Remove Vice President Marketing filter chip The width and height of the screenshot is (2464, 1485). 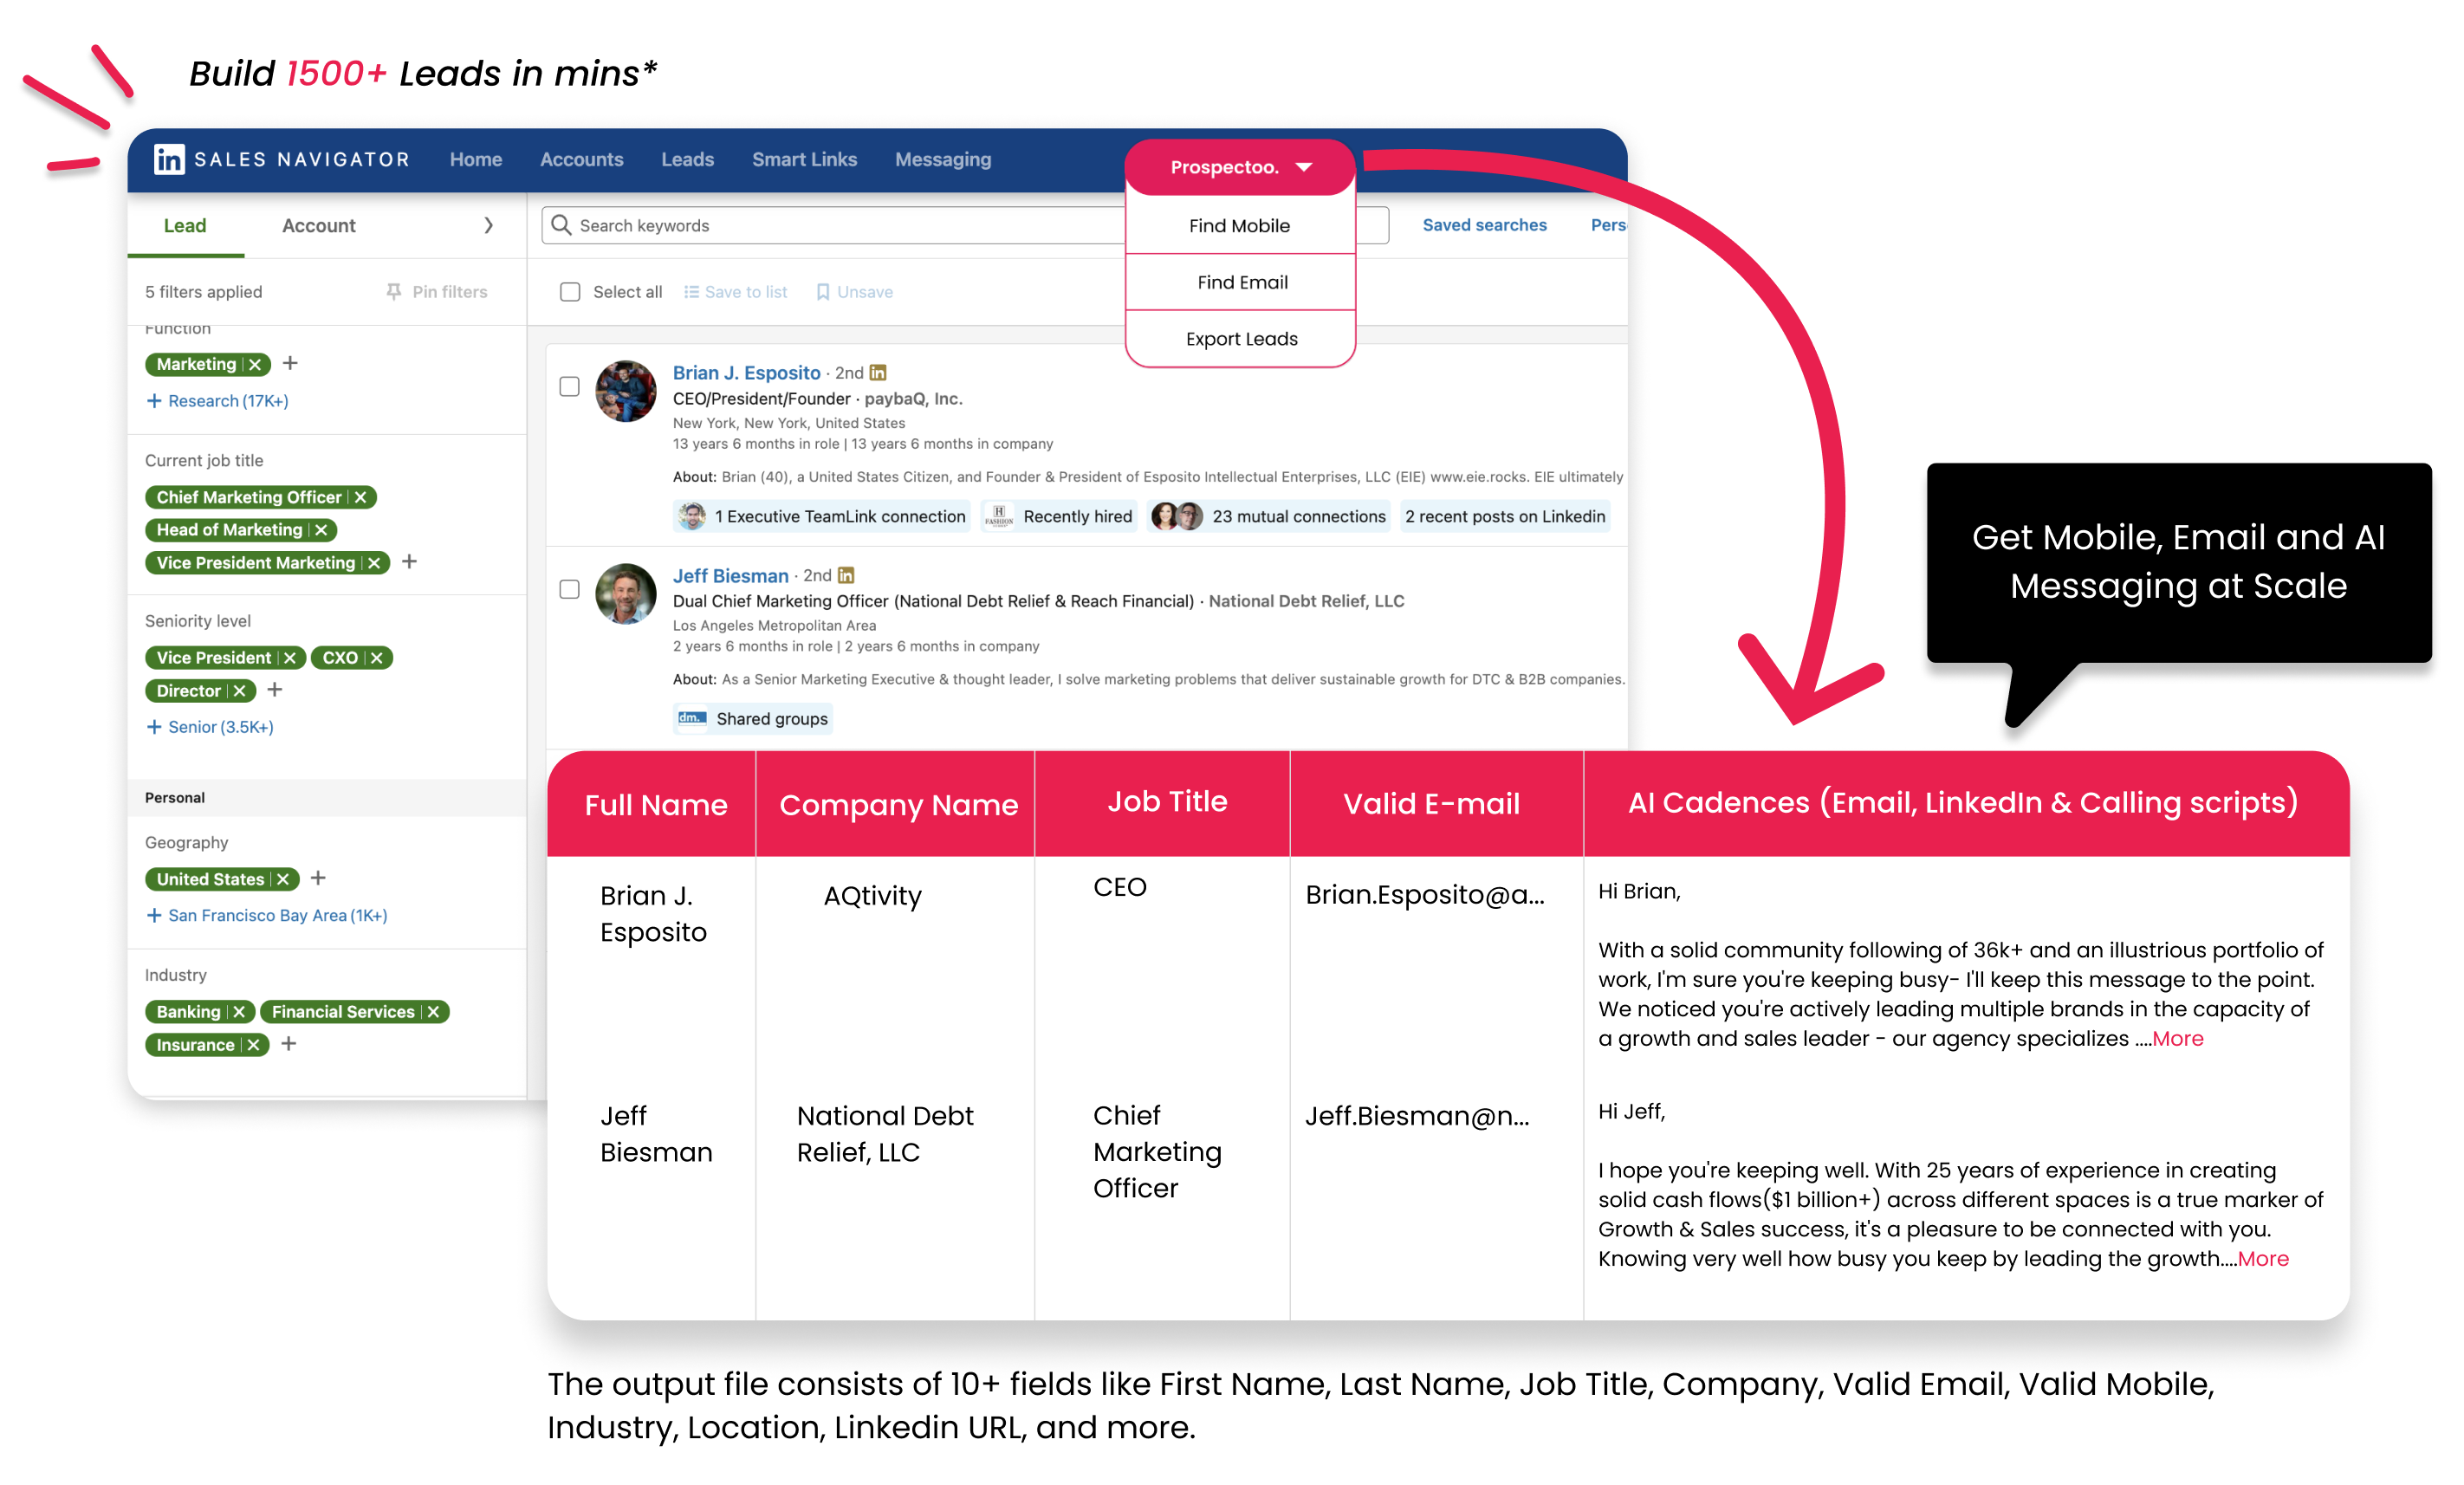[374, 563]
